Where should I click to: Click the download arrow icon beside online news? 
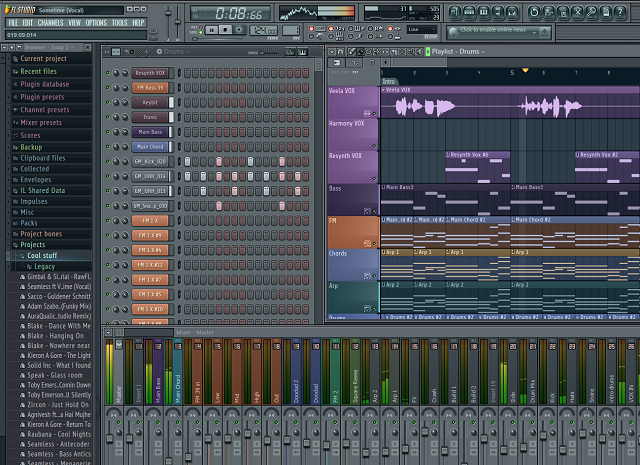pos(544,32)
